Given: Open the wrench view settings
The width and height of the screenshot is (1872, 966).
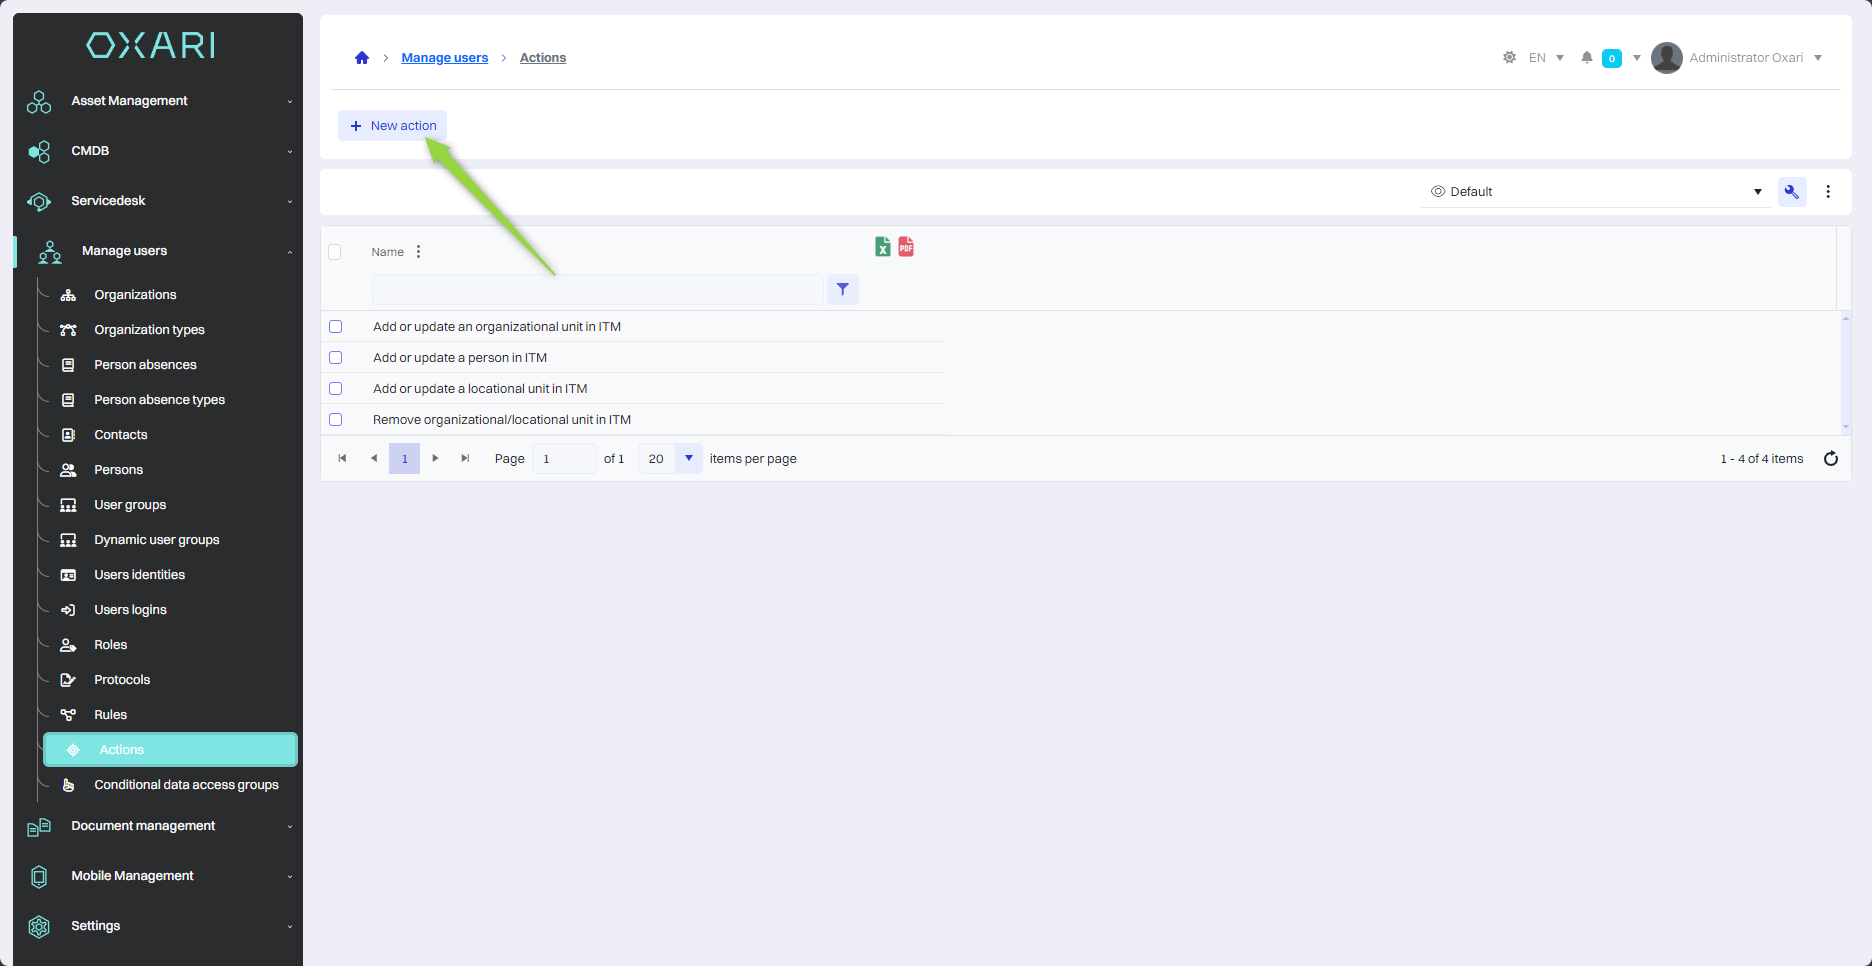Looking at the screenshot, I should coord(1791,192).
